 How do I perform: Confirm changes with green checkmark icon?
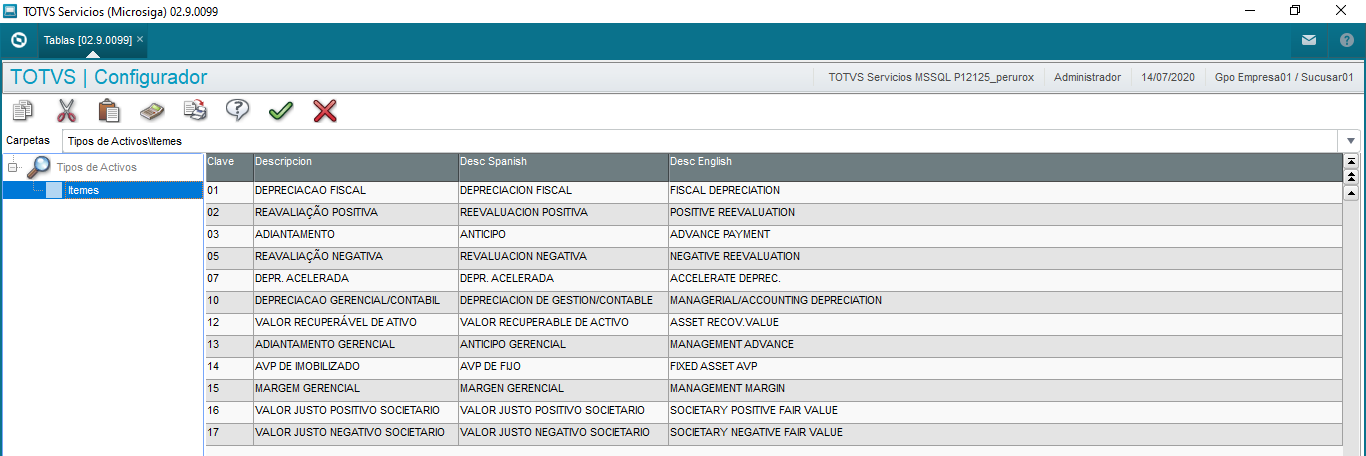[x=281, y=110]
